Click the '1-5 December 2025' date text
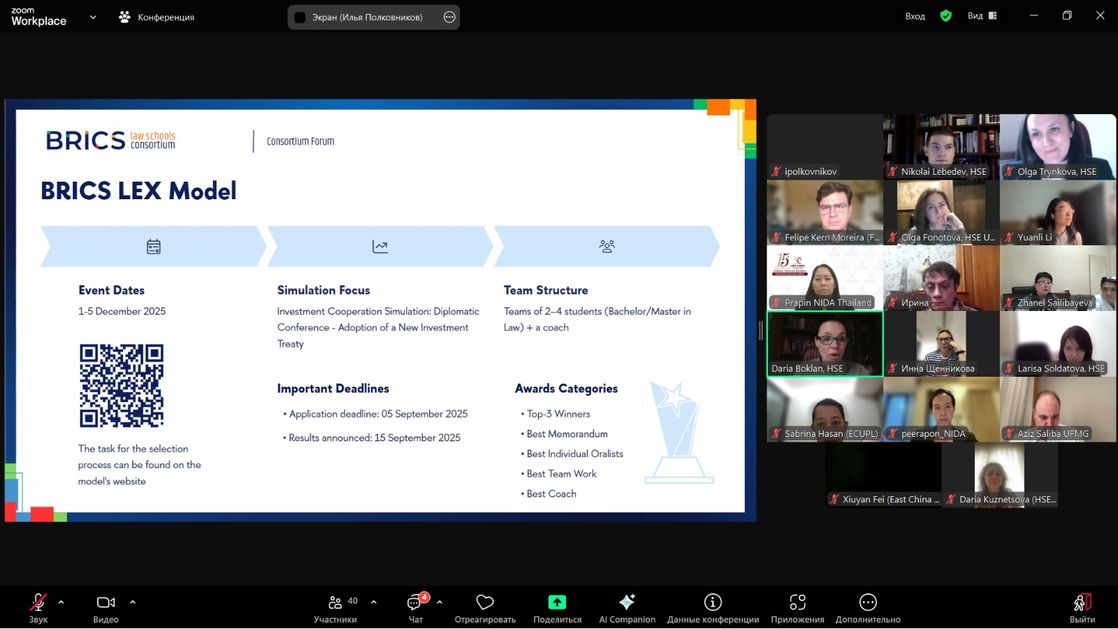This screenshot has width=1118, height=629. tap(122, 311)
